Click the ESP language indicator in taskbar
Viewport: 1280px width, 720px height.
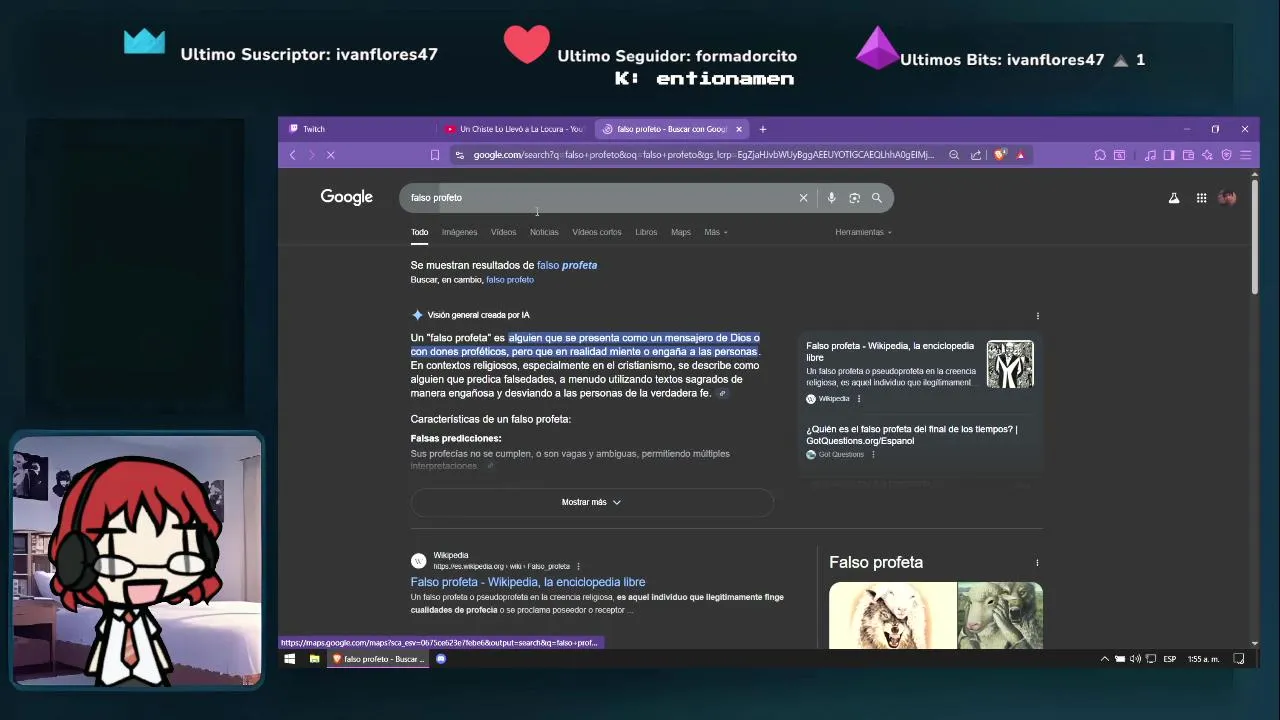(1169, 659)
